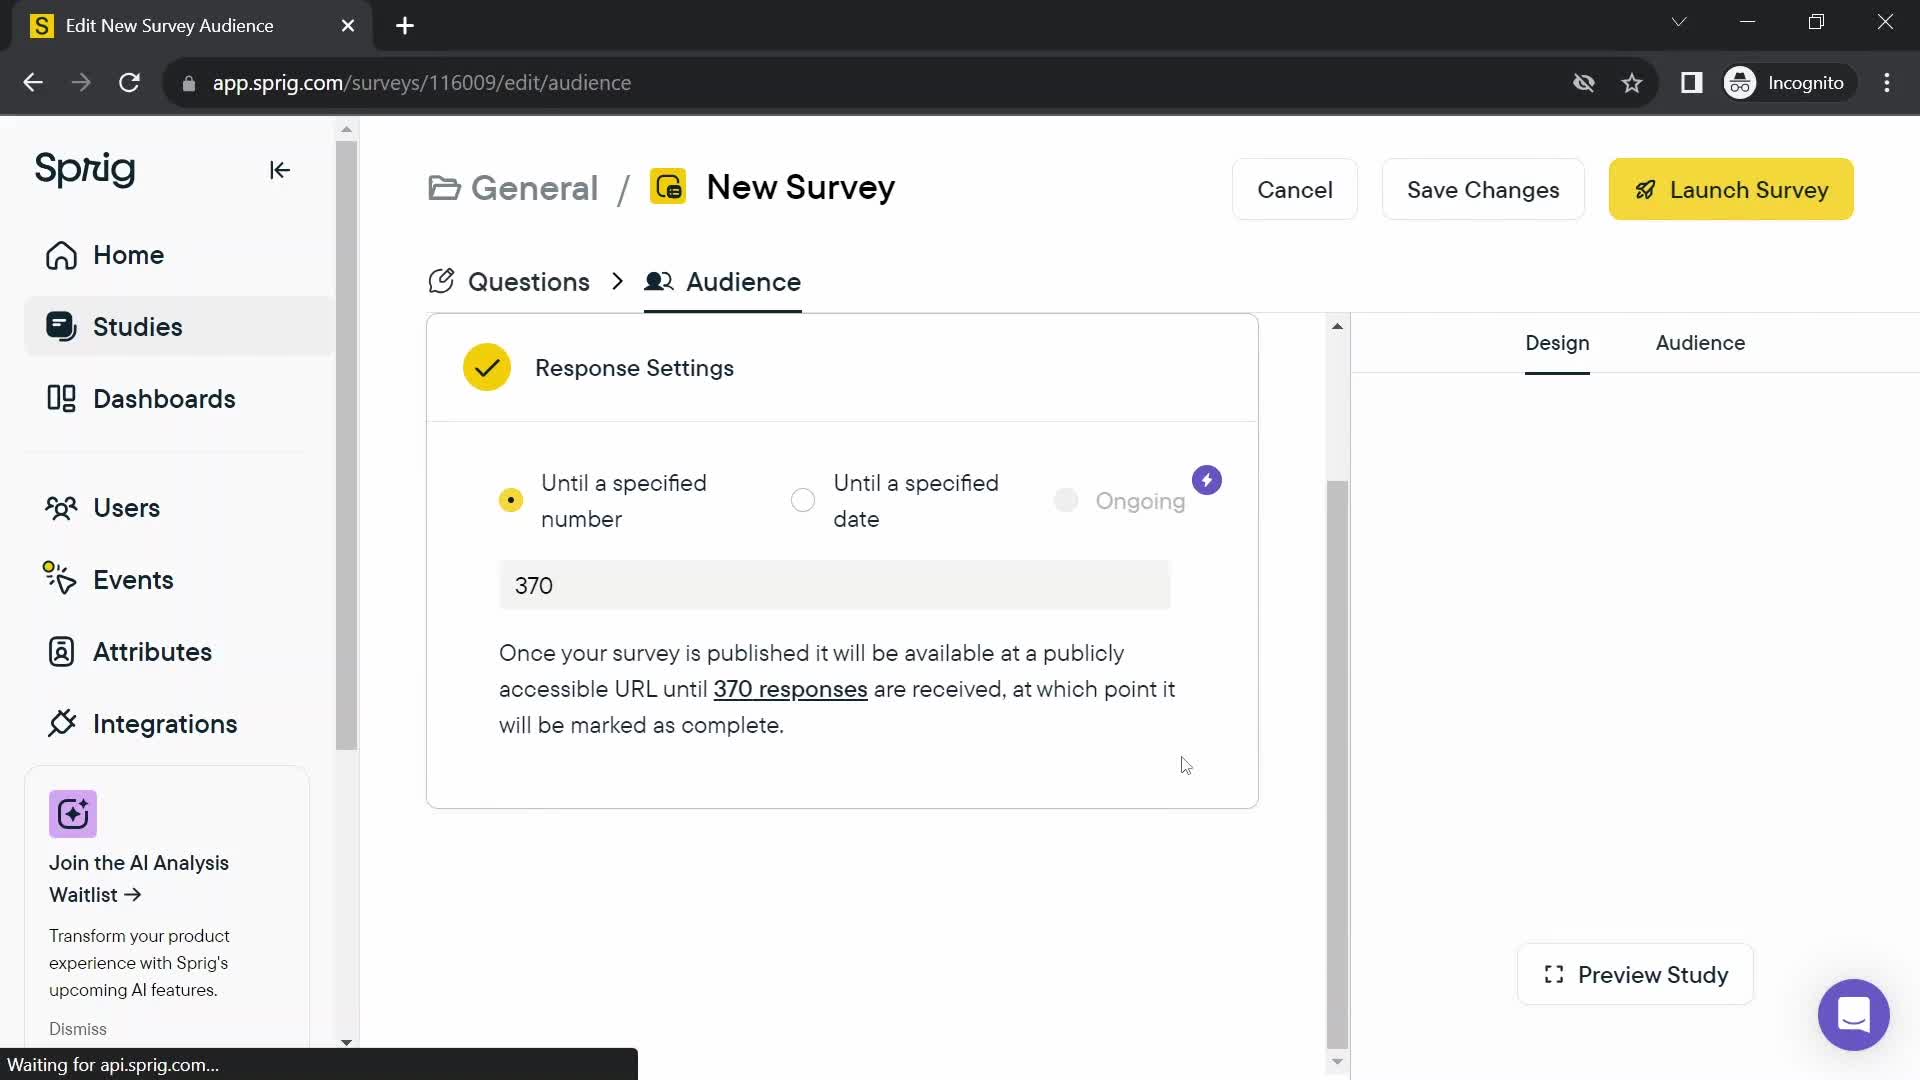Navigate to Studies section
This screenshot has height=1080, width=1920.
tap(138, 326)
